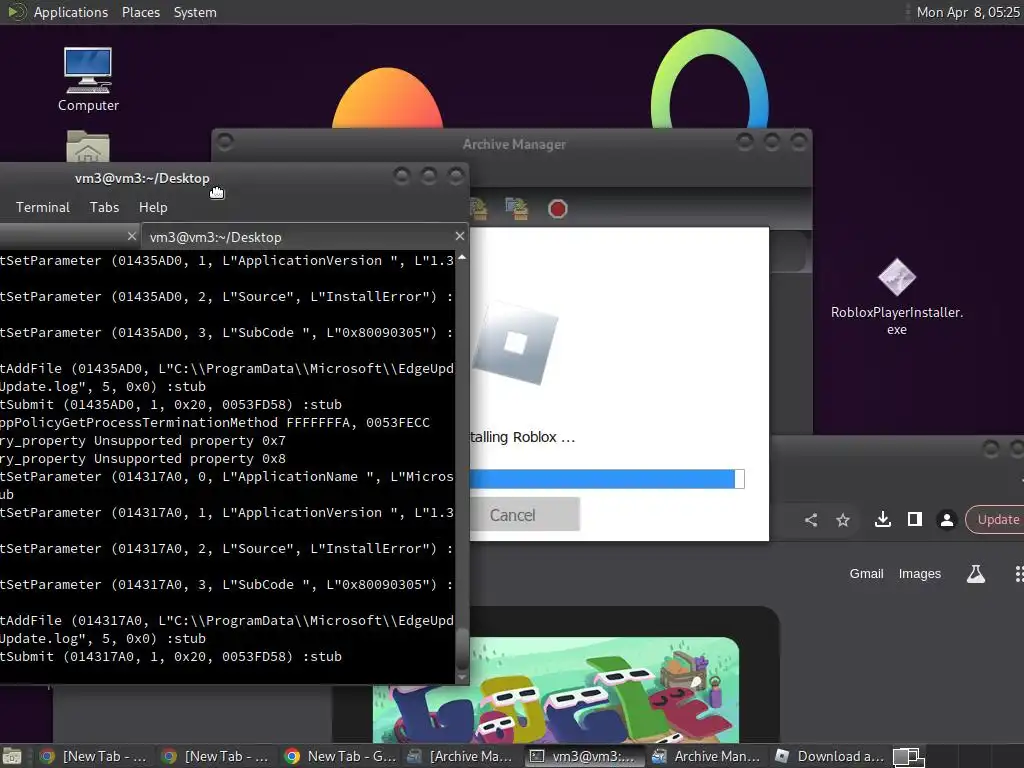1024x768 pixels.
Task: Open the Applications menu
Action: tap(71, 12)
